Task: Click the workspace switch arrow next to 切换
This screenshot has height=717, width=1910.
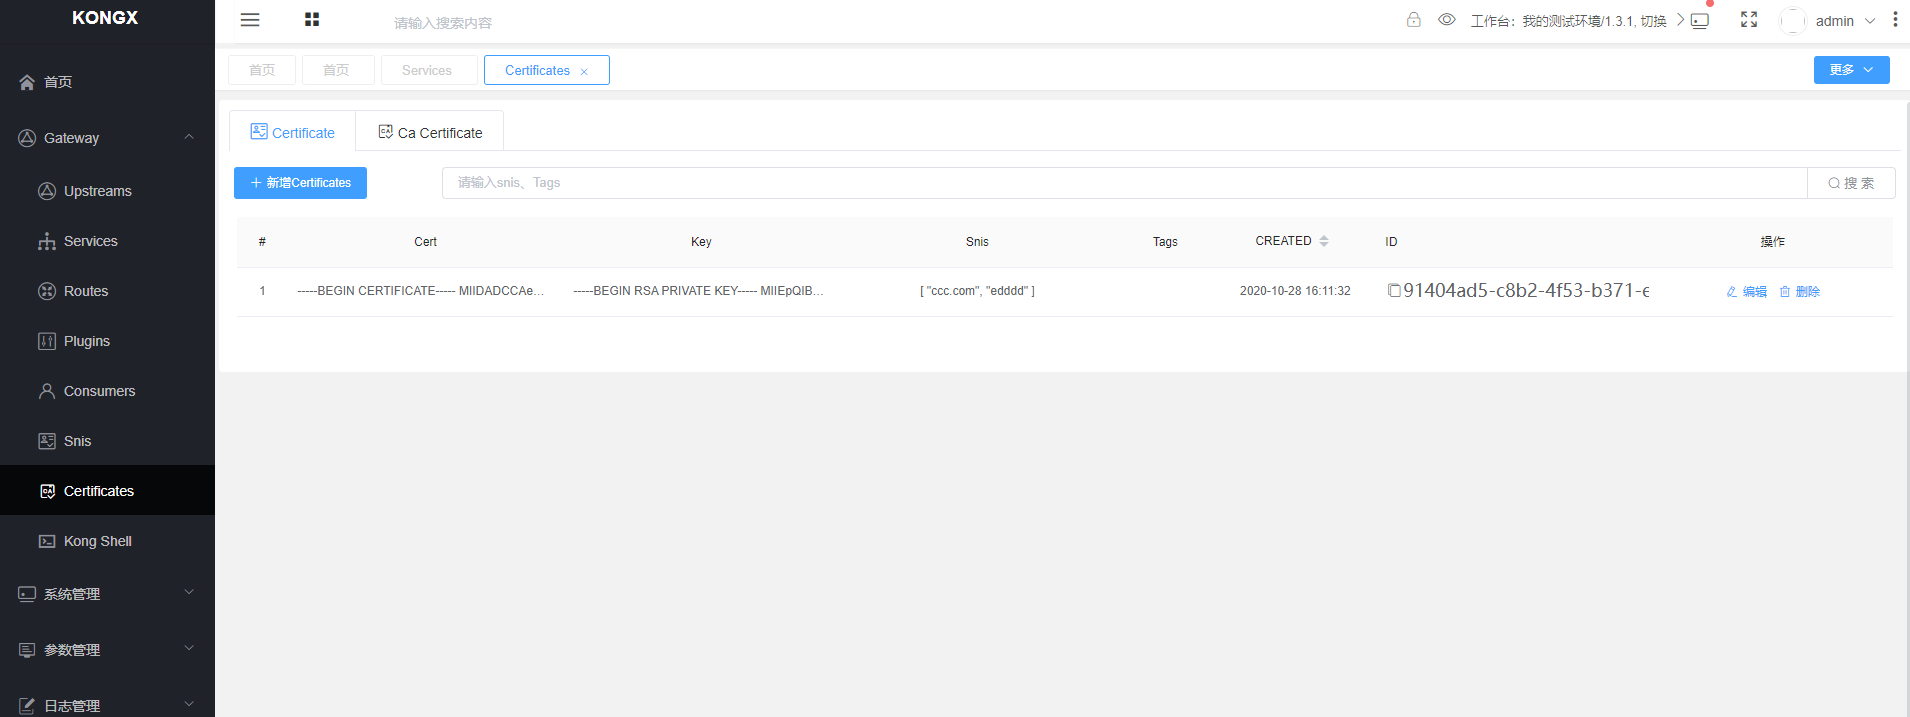Action: pyautogui.click(x=1680, y=20)
